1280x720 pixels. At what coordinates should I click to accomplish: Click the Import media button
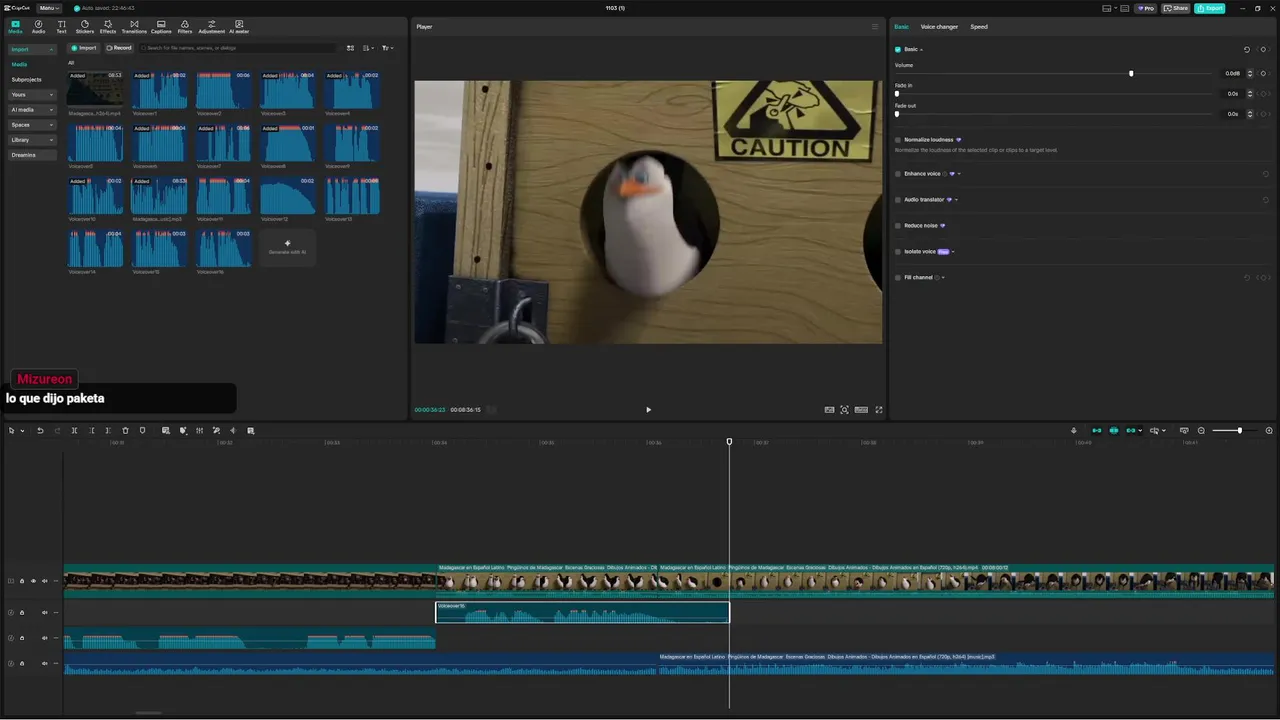84,48
